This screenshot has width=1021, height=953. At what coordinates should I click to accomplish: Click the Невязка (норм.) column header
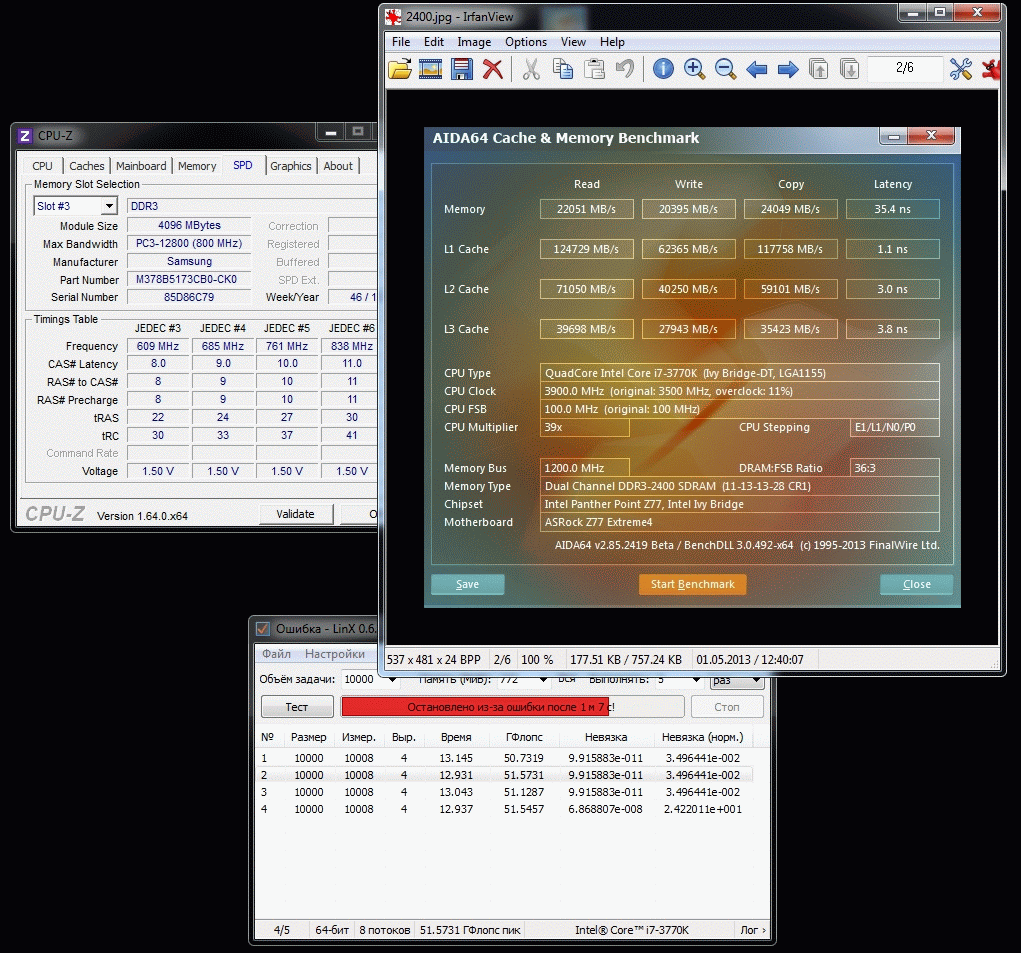click(x=703, y=737)
